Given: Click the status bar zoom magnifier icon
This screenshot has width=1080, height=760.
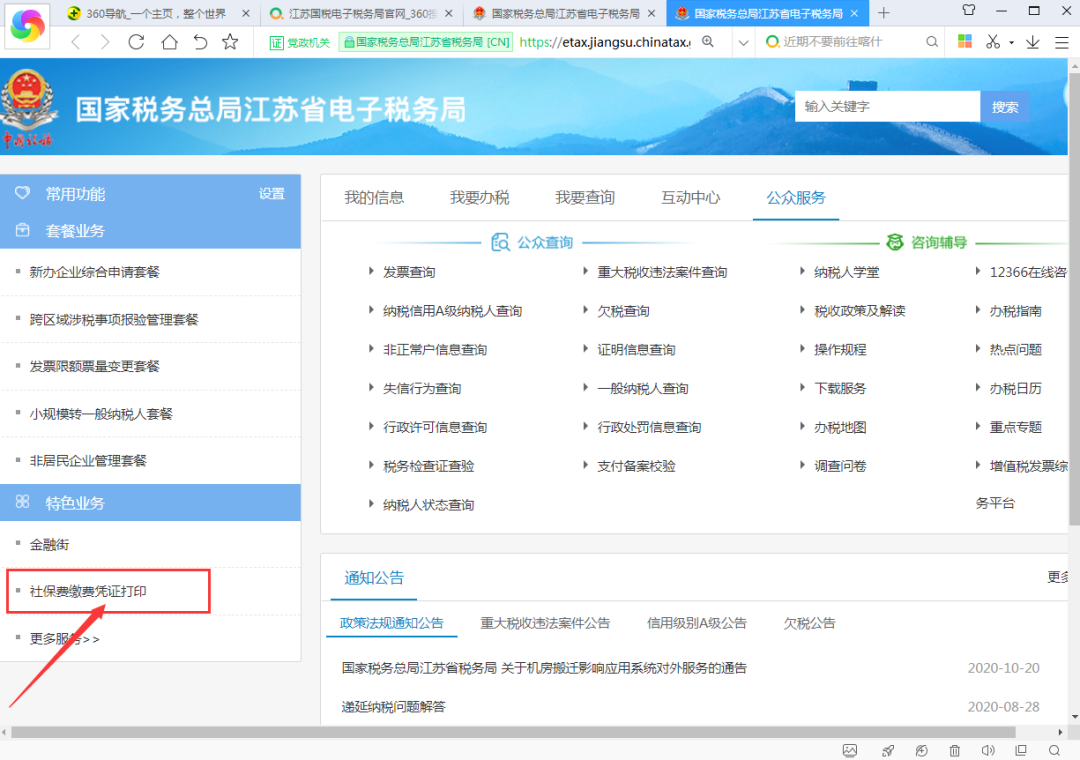Looking at the screenshot, I should tap(1055, 750).
